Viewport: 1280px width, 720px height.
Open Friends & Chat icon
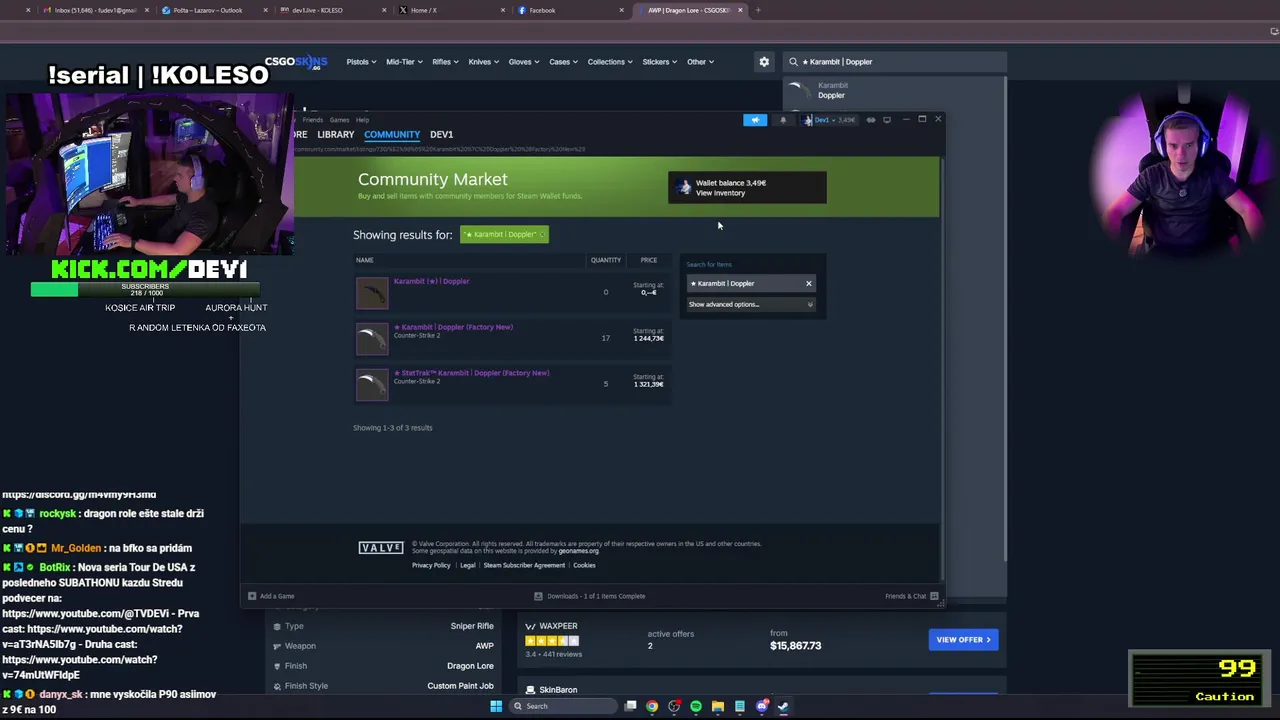coord(934,596)
